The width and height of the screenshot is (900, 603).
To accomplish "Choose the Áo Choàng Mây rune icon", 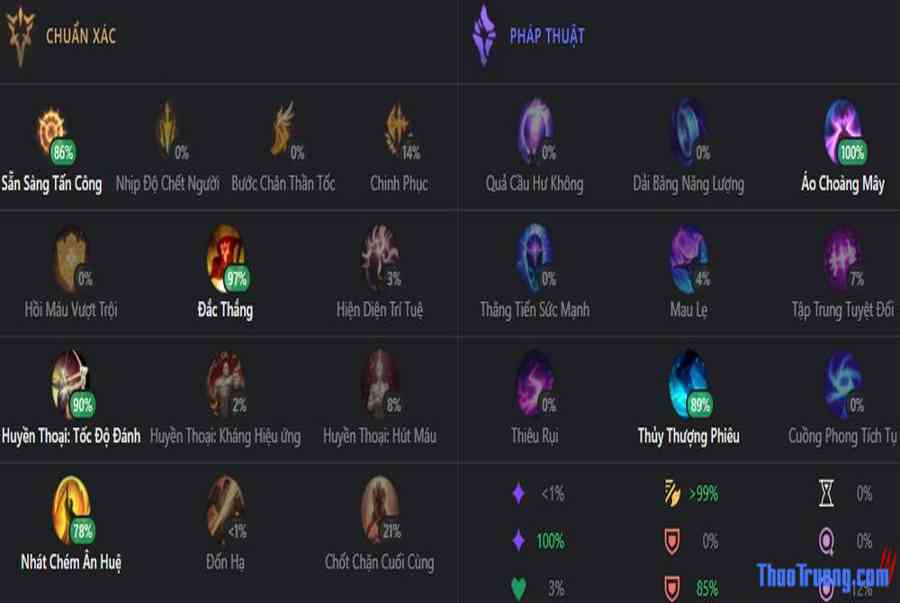I will coord(843,132).
